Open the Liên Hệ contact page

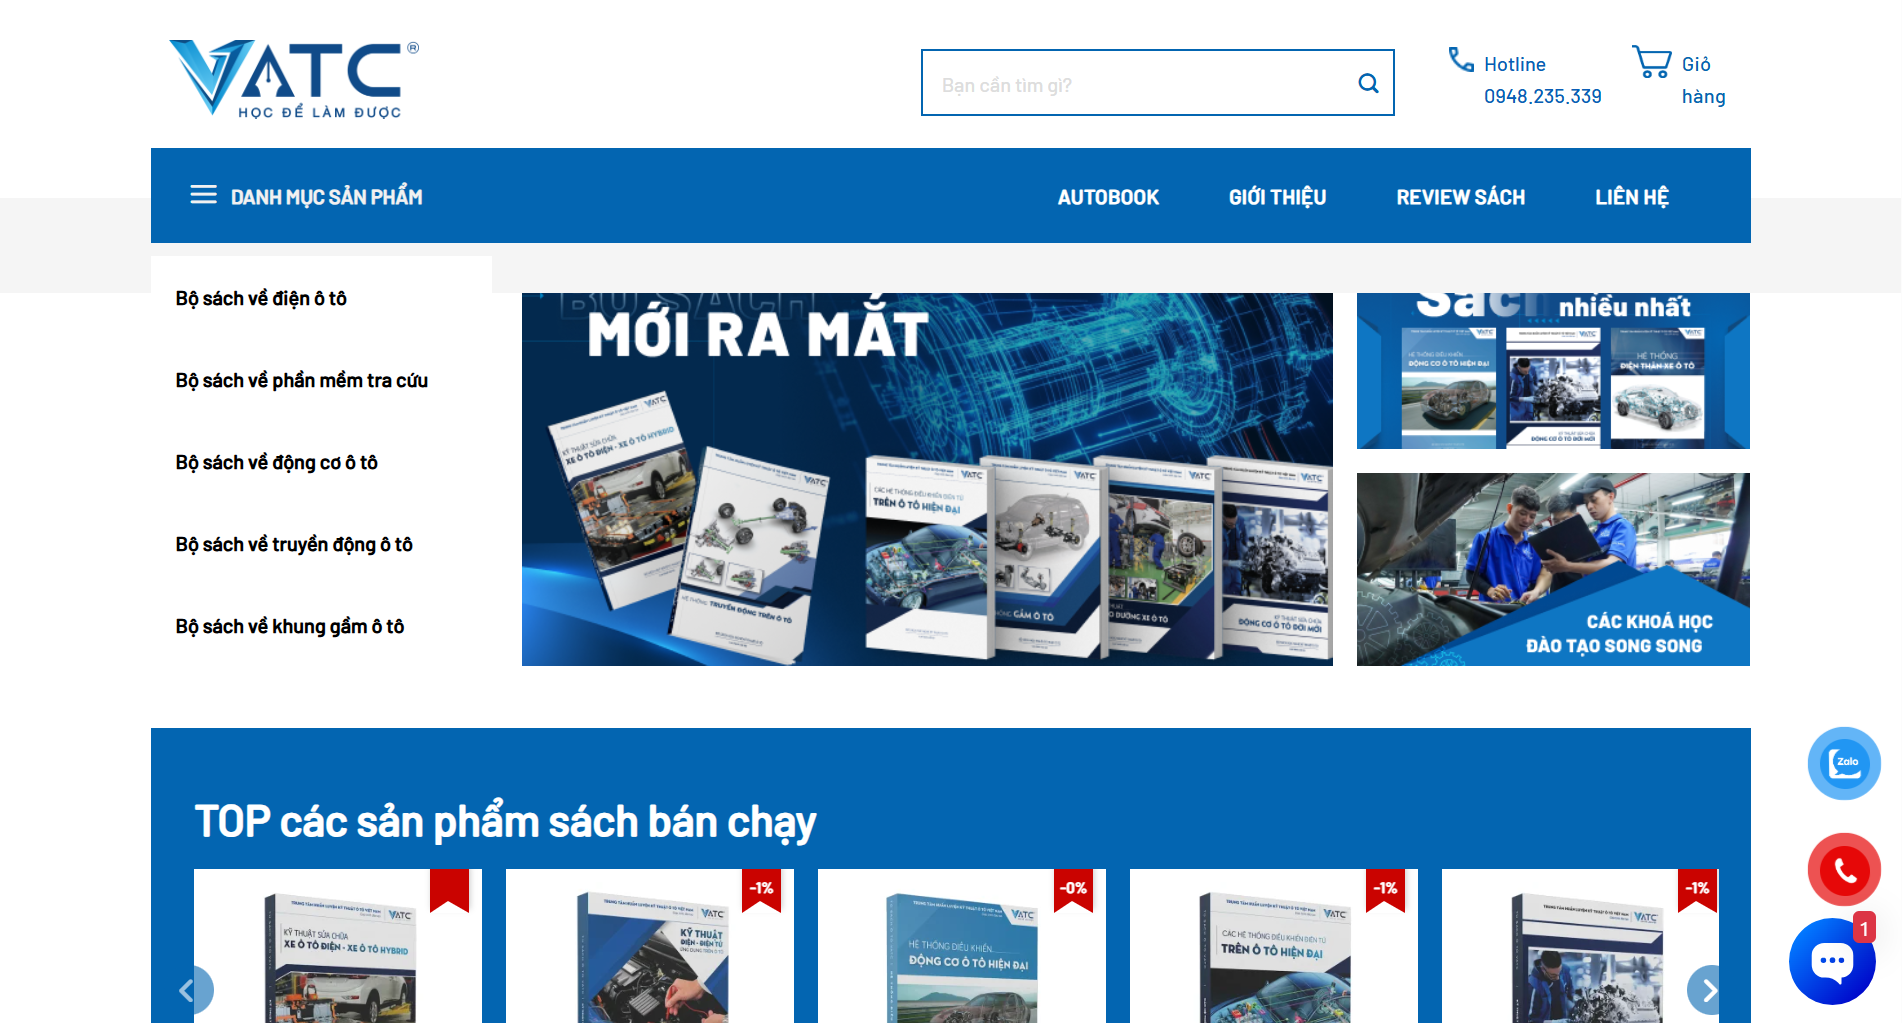tap(1631, 197)
